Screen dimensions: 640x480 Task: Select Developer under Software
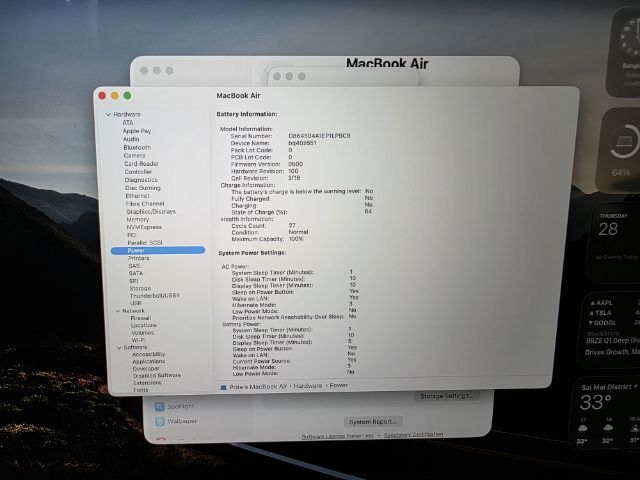pos(146,369)
